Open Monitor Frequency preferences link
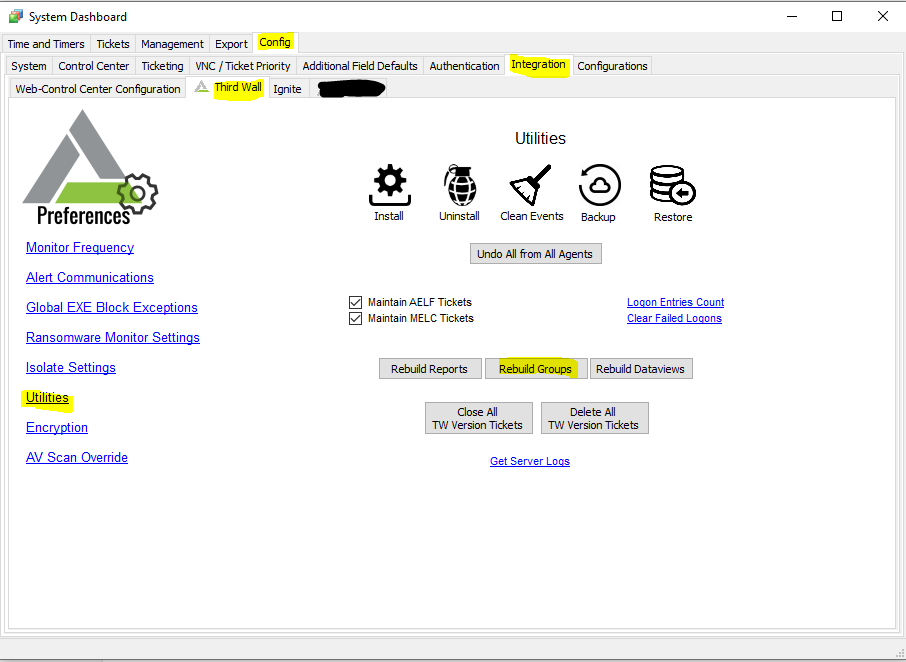 point(80,247)
